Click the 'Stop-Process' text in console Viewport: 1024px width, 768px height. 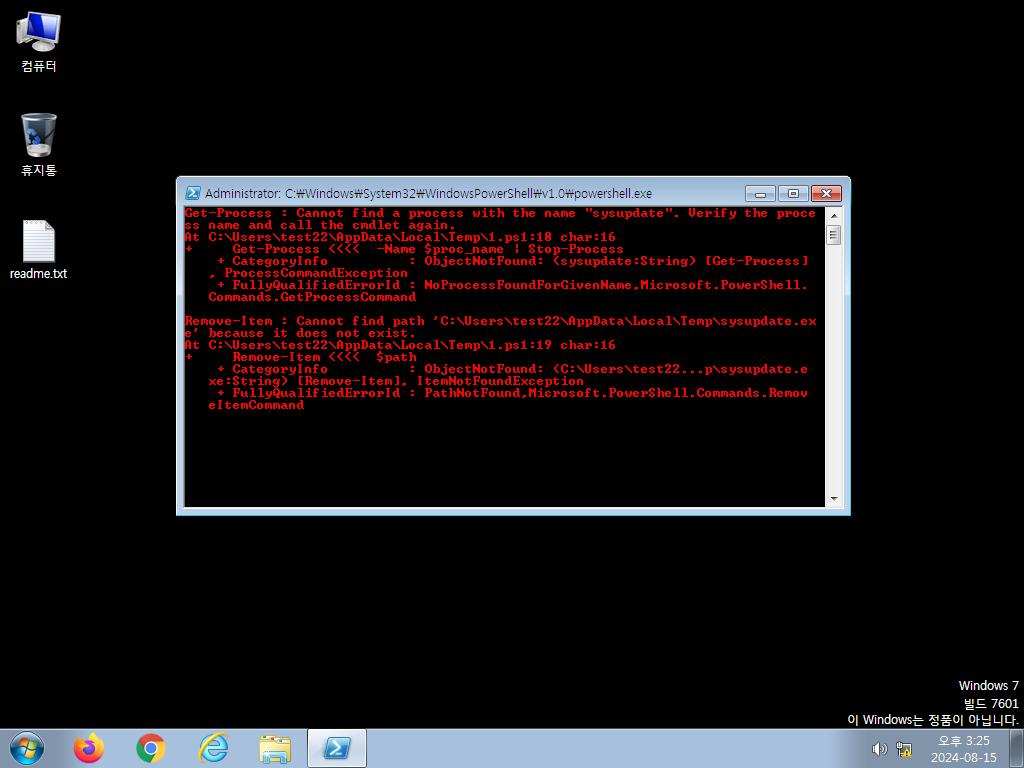click(575, 249)
